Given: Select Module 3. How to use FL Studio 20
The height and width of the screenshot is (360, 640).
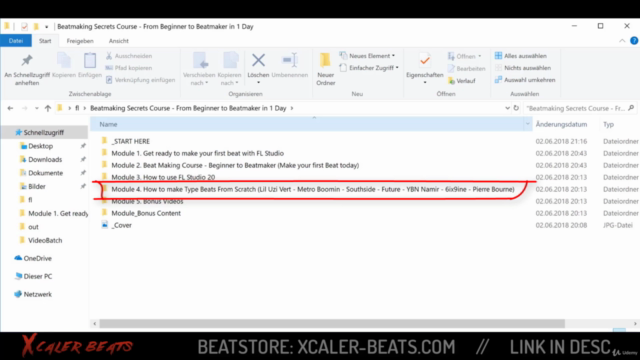Looking at the screenshot, I should coord(163,177).
